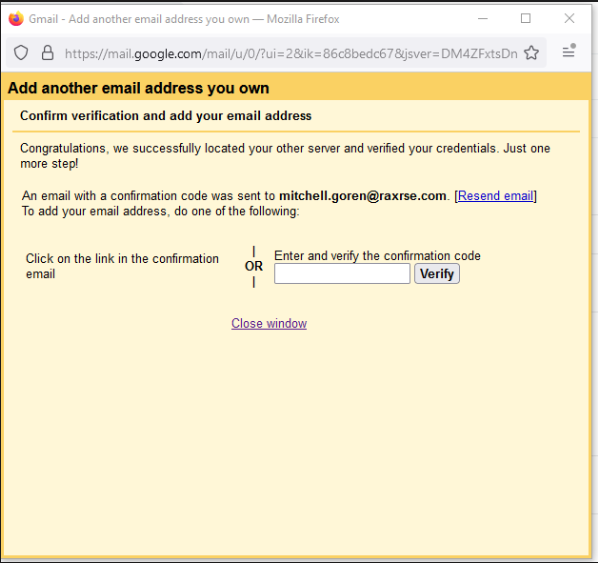Click the Gmail window title text
This screenshot has height=563, width=598.
click(184, 19)
